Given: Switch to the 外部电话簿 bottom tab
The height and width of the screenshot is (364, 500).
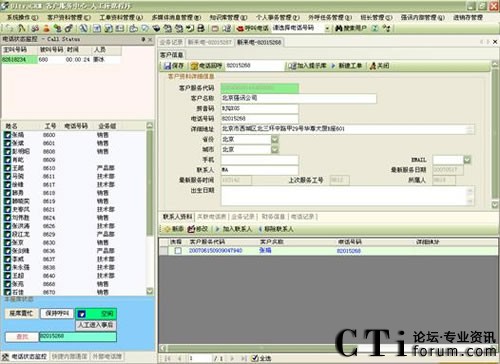Looking at the screenshot, I should pyautogui.click(x=106, y=356).
